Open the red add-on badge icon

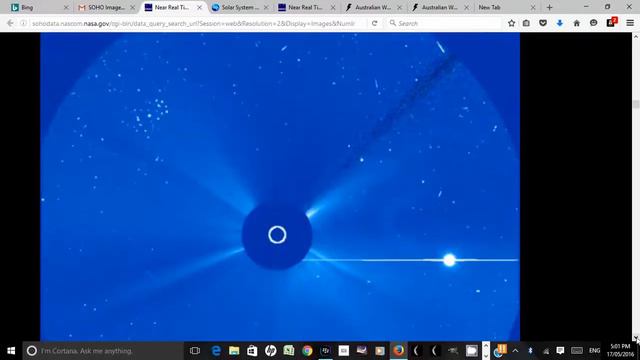(611, 22)
